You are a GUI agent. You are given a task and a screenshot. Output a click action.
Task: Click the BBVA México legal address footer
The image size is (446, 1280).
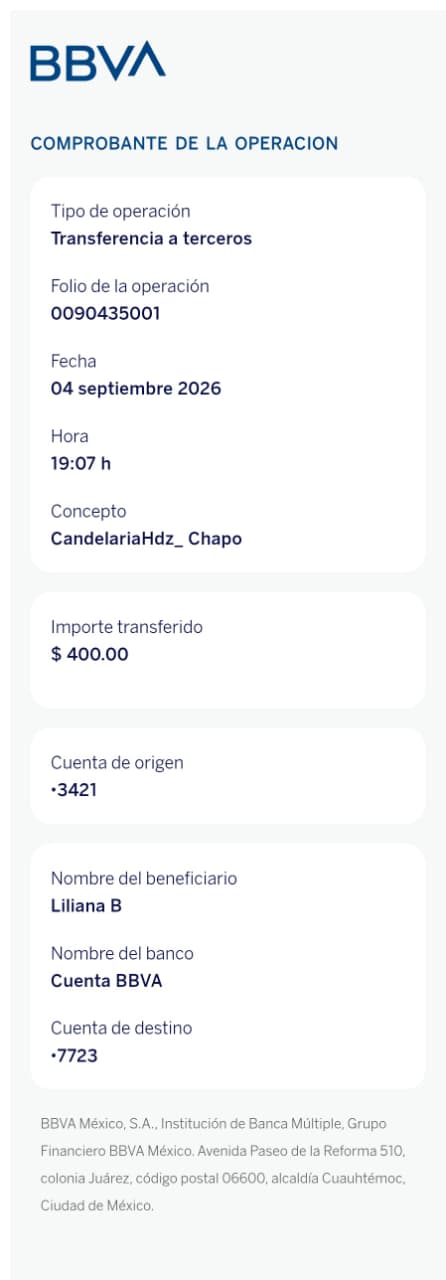(222, 1165)
